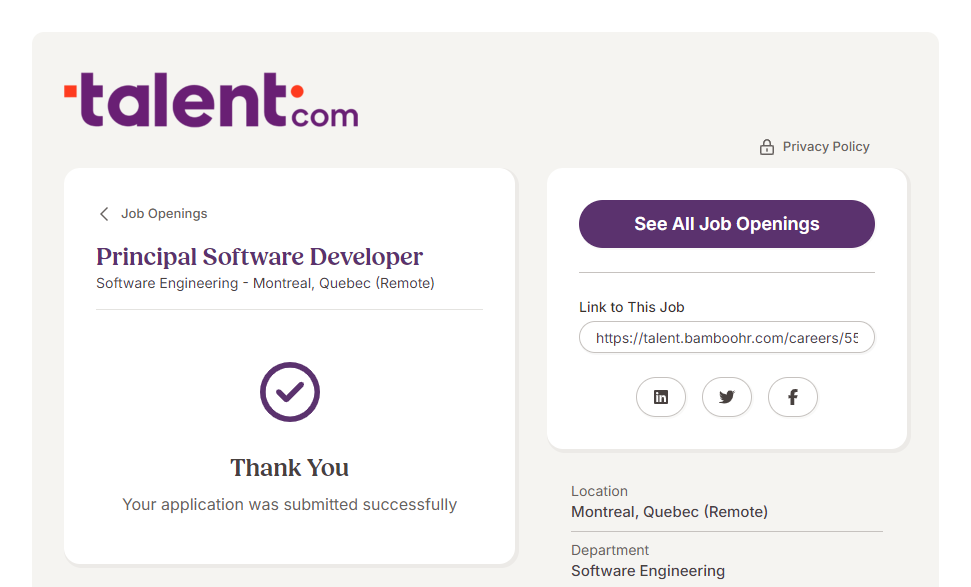The image size is (971, 587).
Task: Click the Link to This Job label
Action: click(631, 308)
